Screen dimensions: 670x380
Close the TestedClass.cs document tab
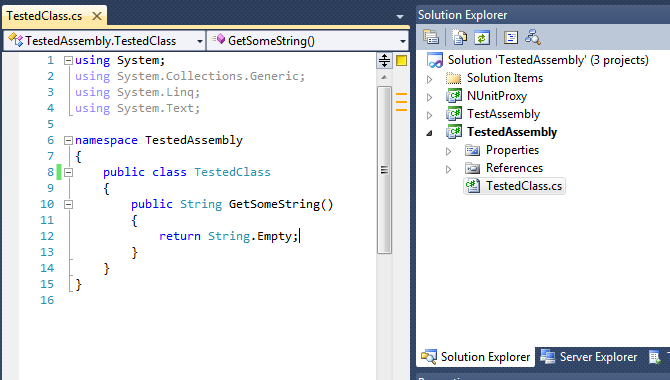97,16
